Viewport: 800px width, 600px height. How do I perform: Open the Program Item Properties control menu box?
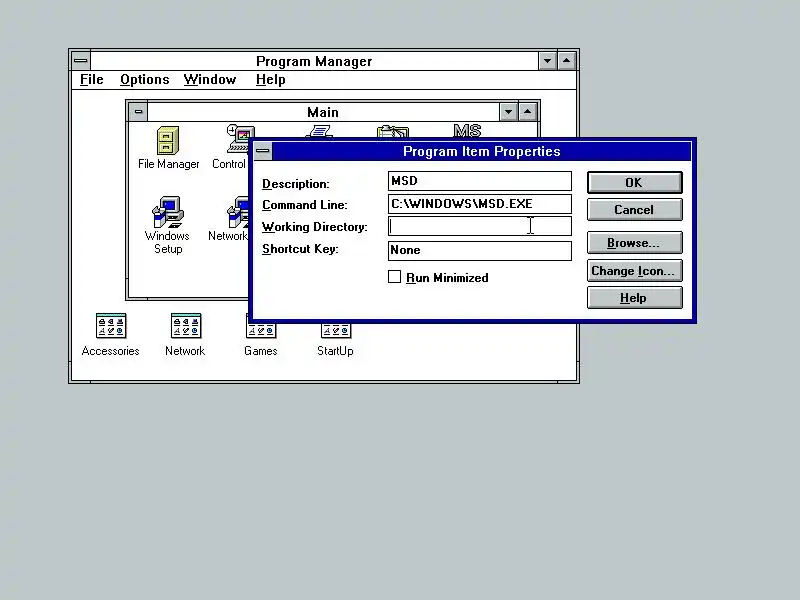[x=263, y=151]
